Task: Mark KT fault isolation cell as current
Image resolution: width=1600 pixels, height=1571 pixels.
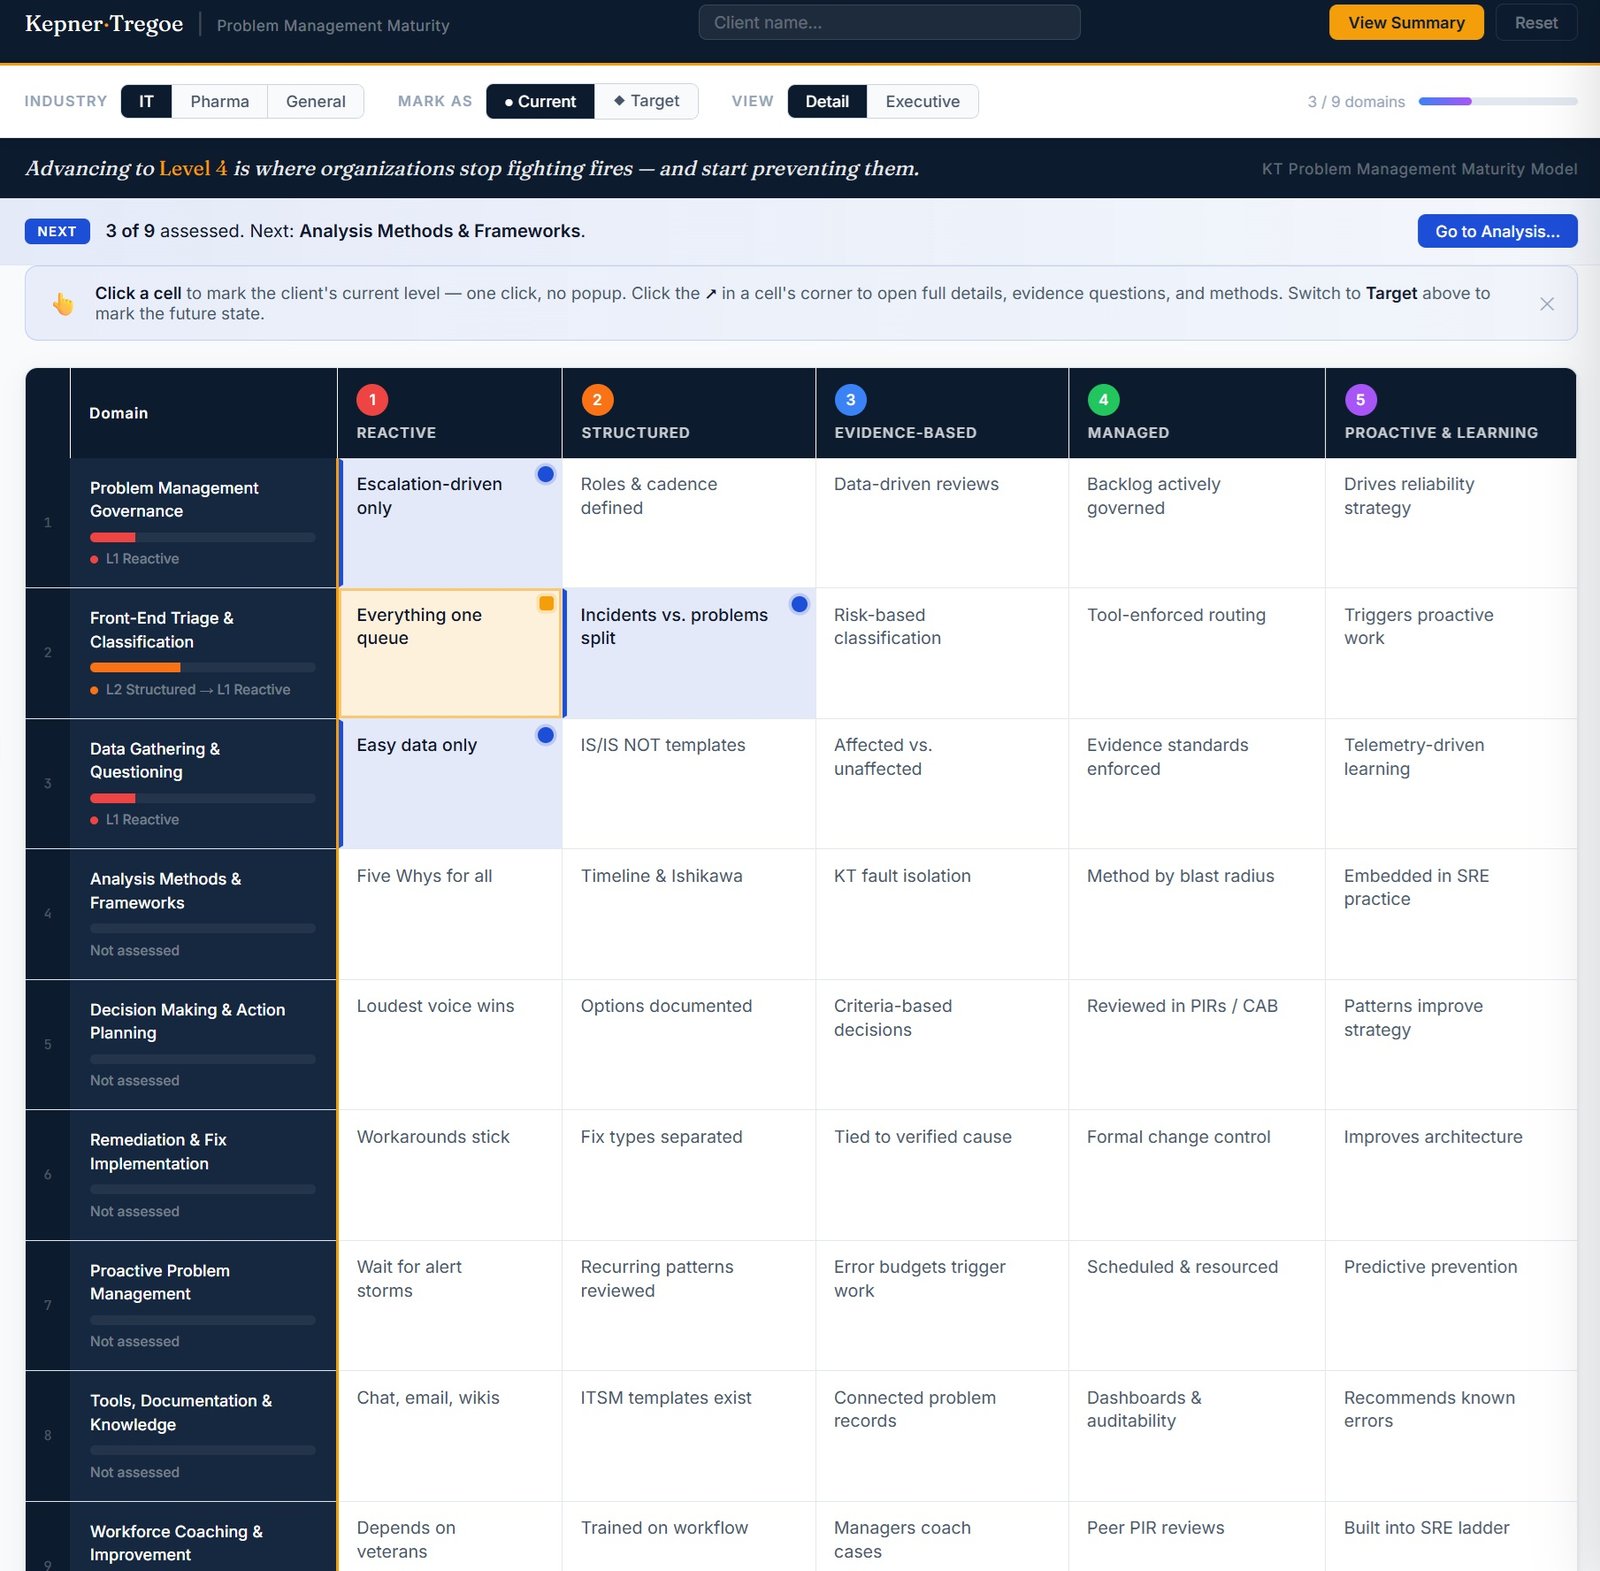Action: tap(942, 914)
